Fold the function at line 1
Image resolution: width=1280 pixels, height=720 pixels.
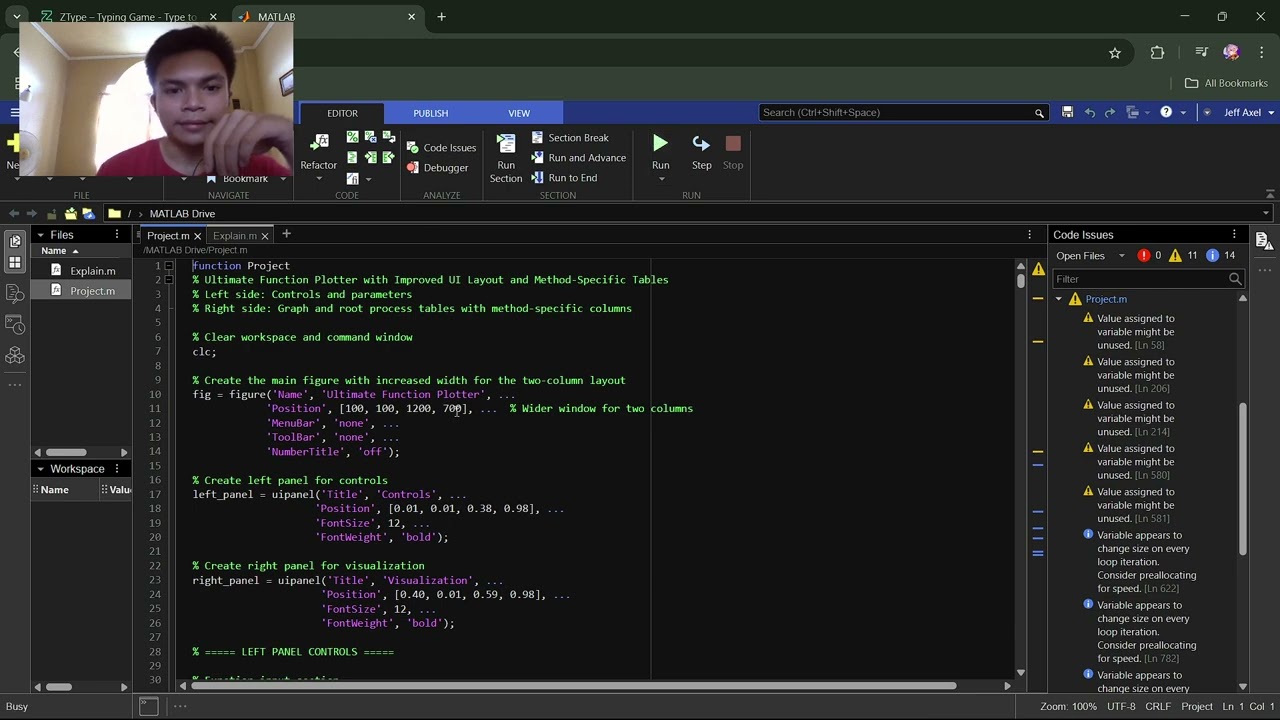[x=168, y=266]
